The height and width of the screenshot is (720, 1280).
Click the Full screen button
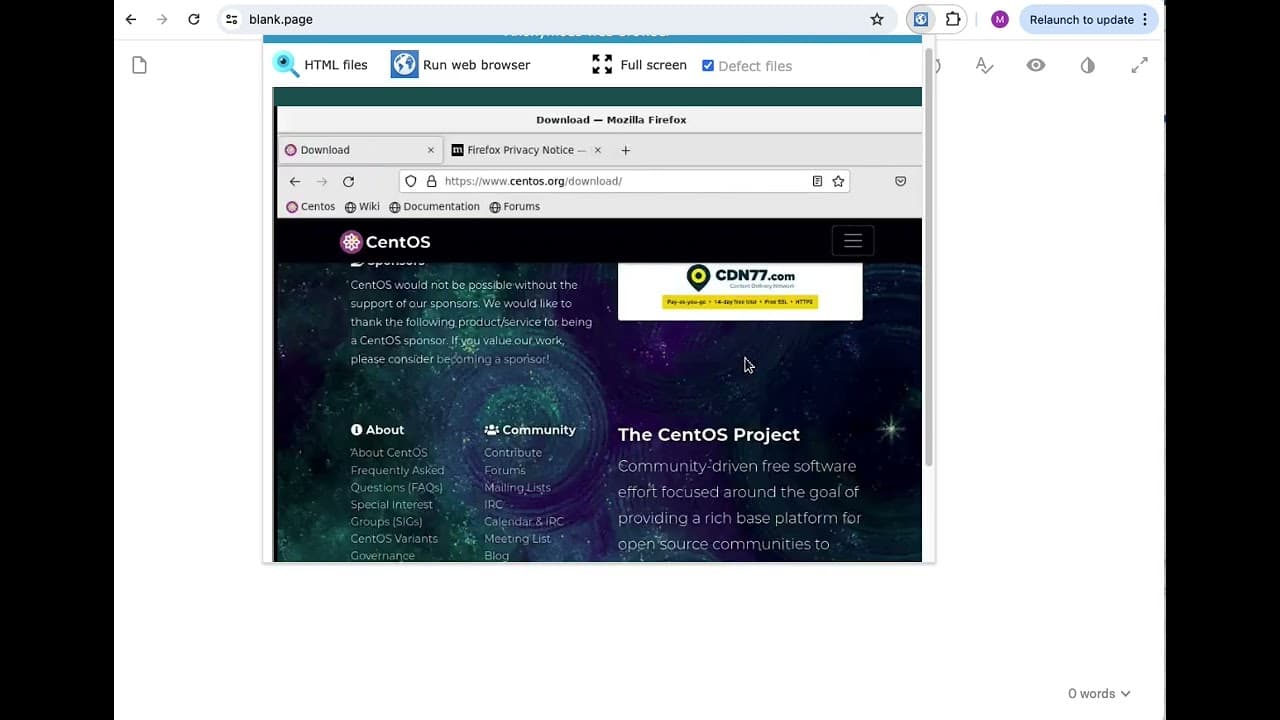point(639,65)
